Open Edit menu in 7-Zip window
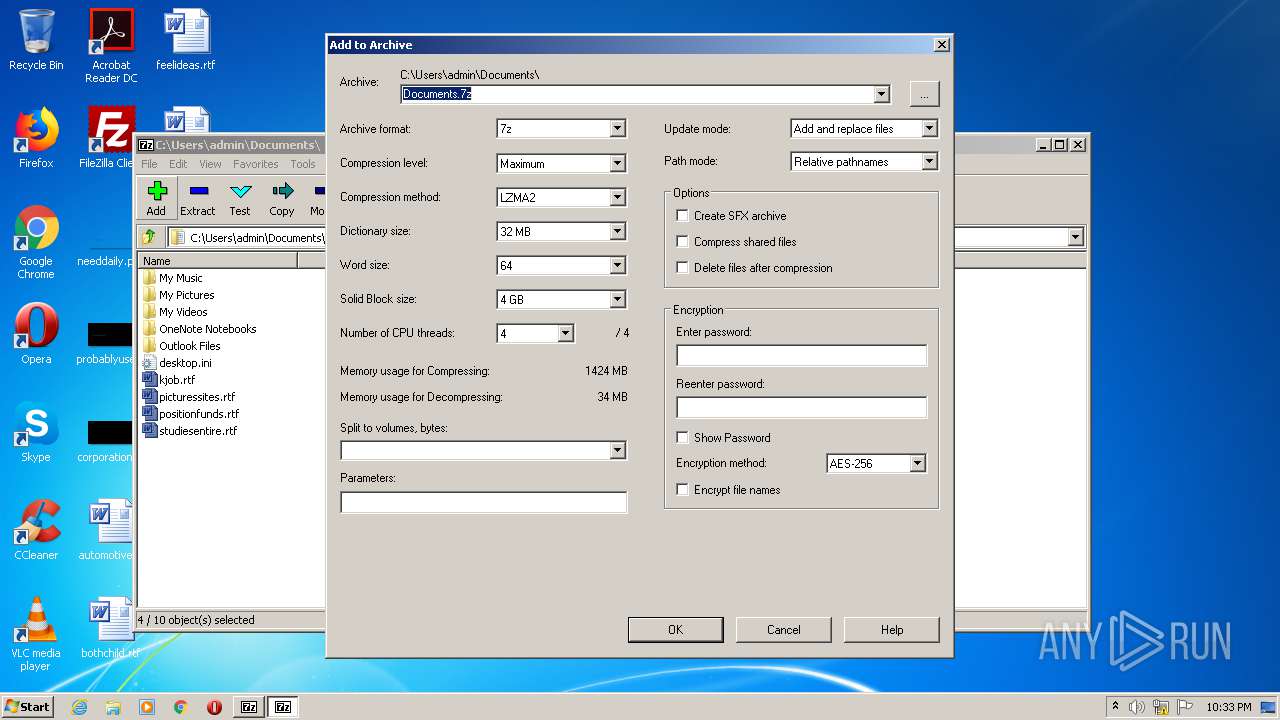1280x720 pixels. pos(178,164)
